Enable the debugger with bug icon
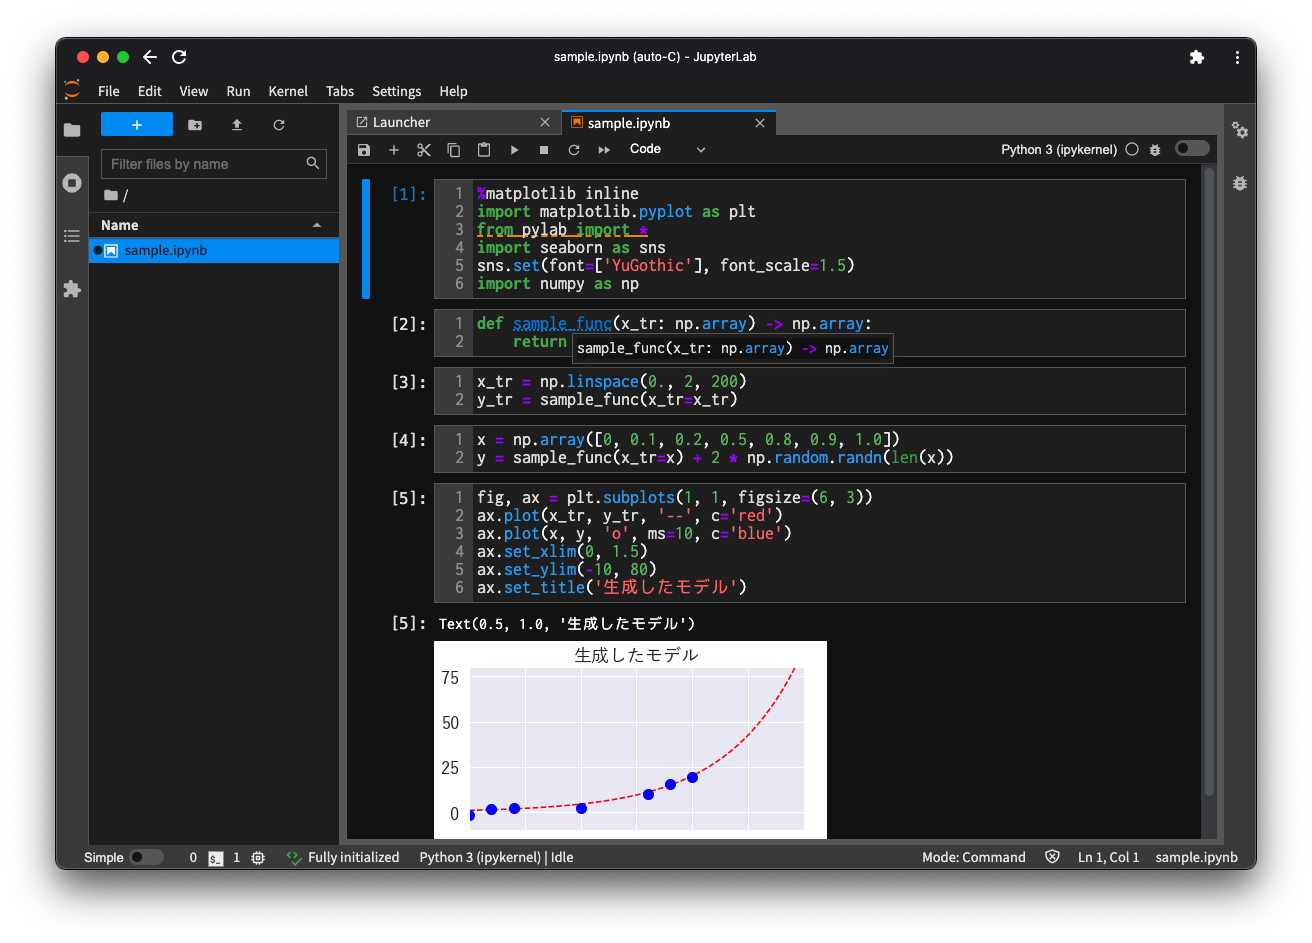 pyautogui.click(x=1155, y=149)
